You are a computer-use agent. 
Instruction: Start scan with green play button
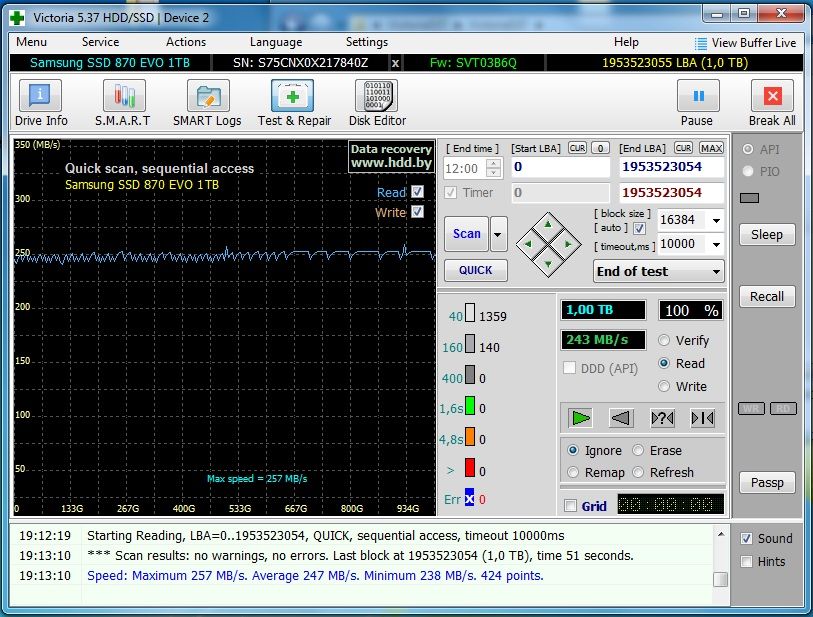click(580, 418)
